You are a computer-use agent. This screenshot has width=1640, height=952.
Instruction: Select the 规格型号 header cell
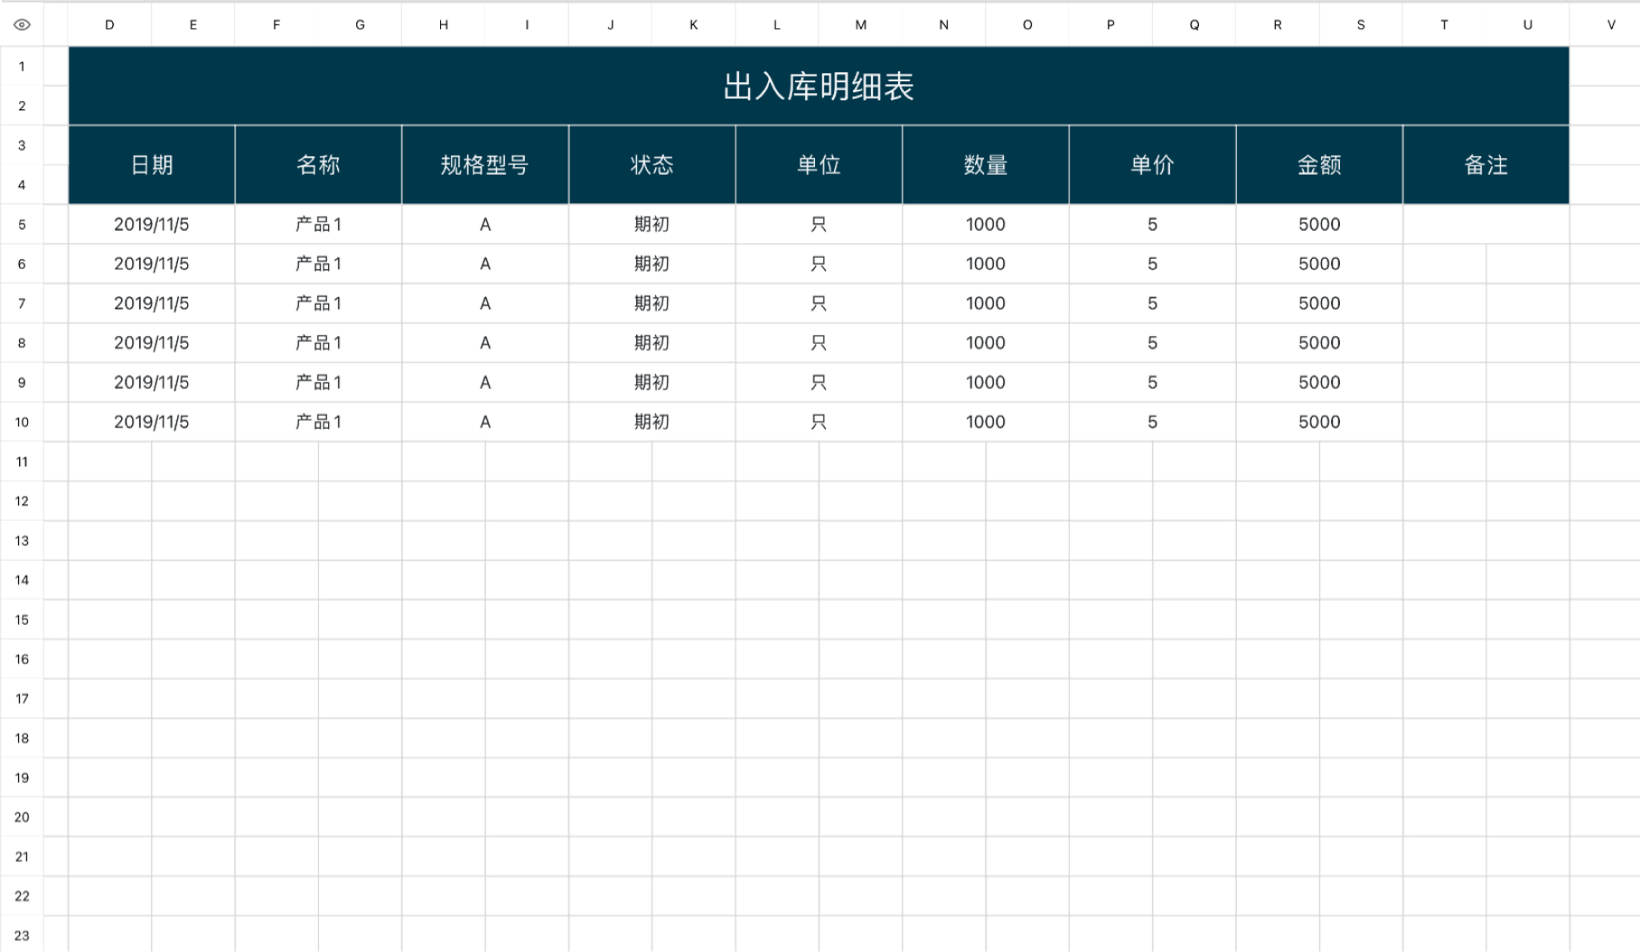(485, 165)
